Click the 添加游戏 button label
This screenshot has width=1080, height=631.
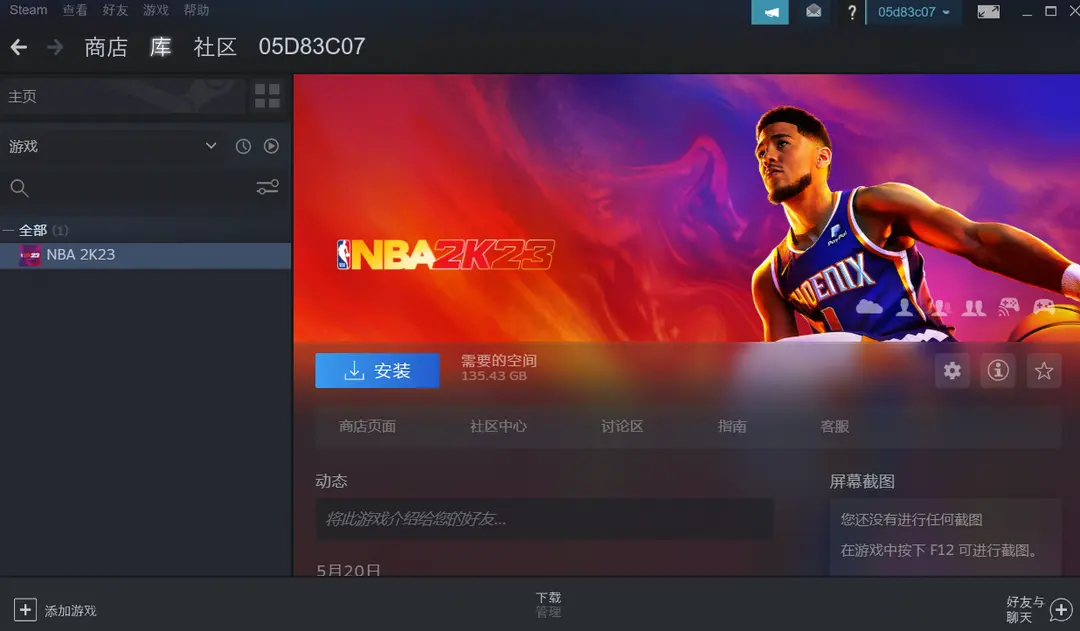[70, 610]
